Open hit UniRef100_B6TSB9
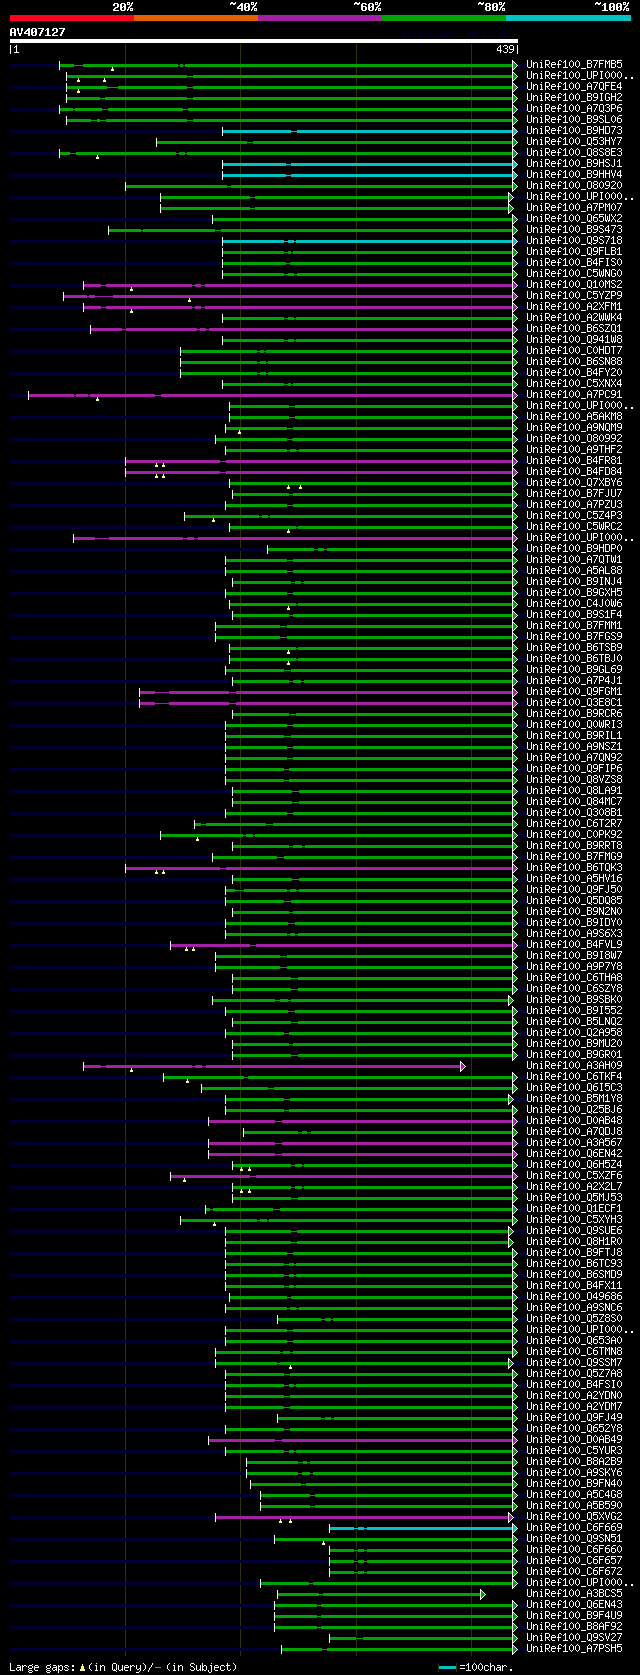 (574, 647)
